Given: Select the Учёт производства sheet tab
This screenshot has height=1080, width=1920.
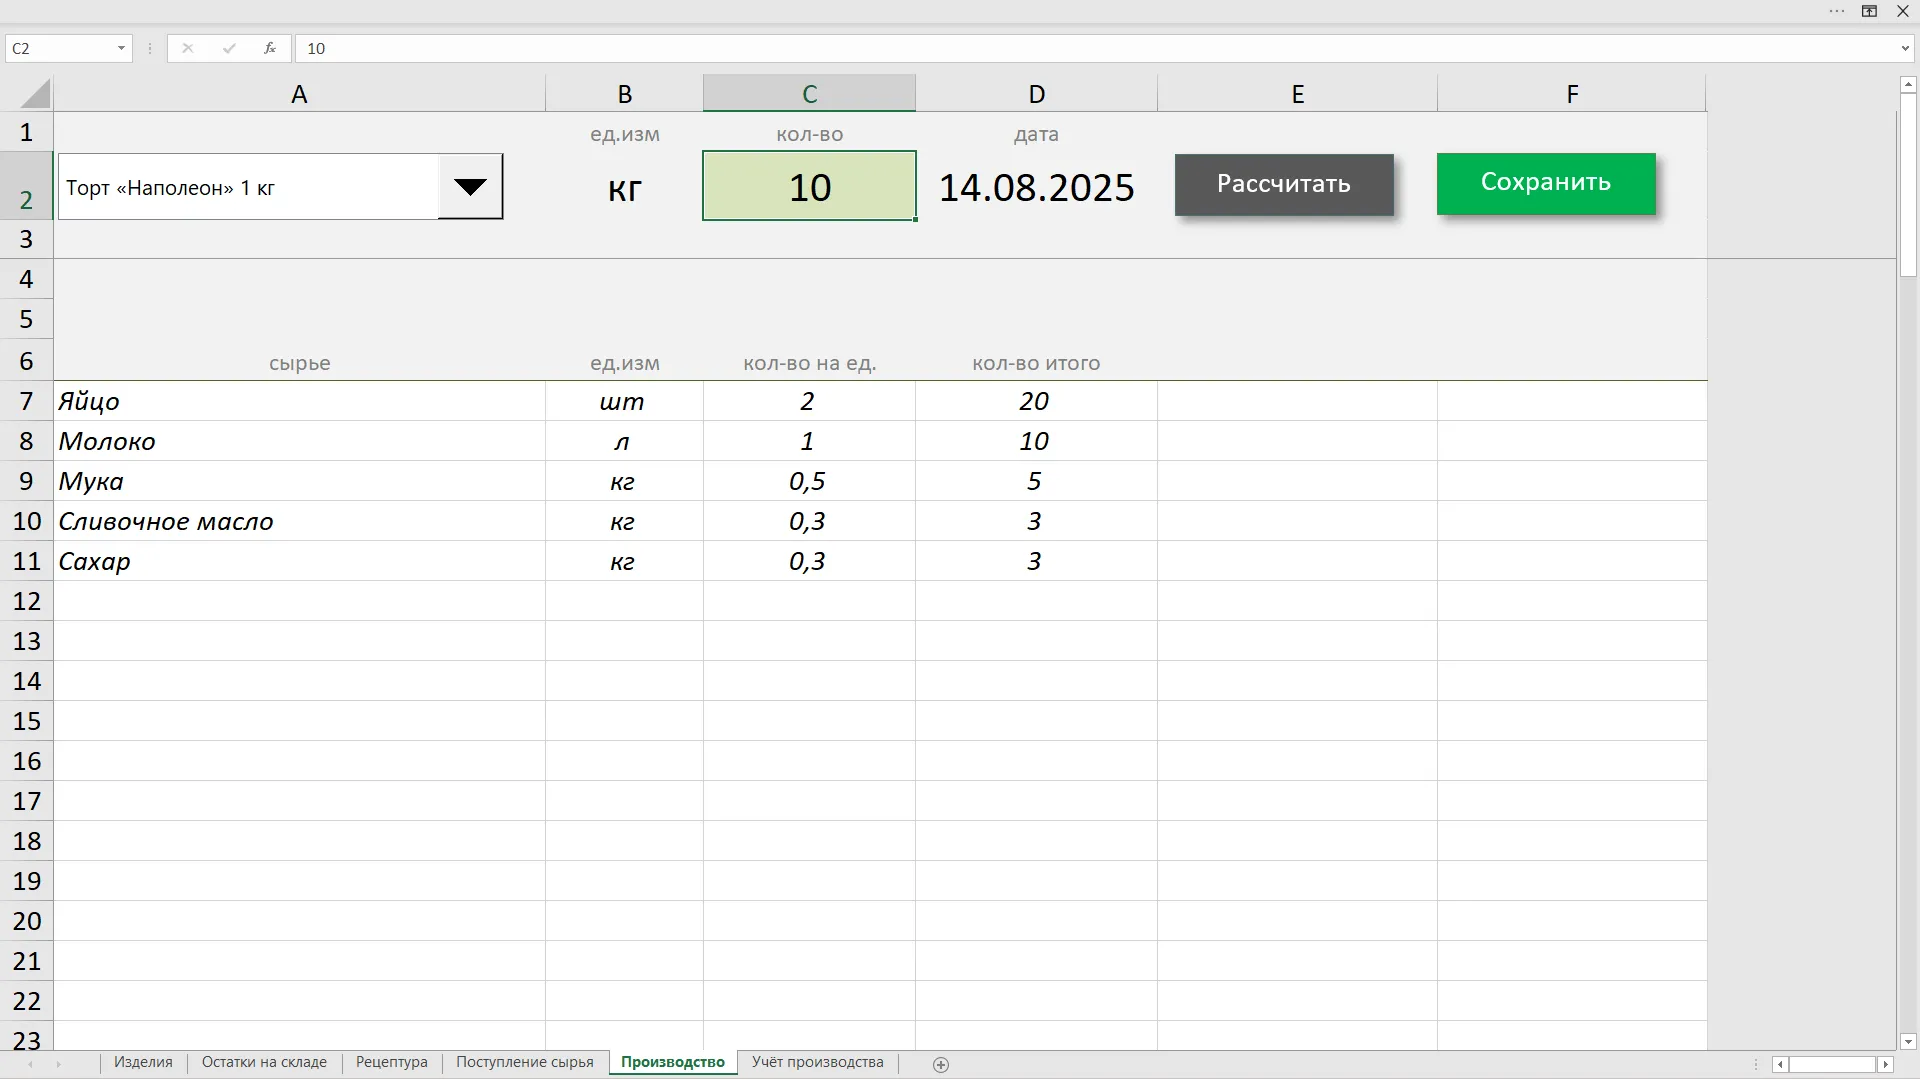Looking at the screenshot, I should pos(818,1063).
